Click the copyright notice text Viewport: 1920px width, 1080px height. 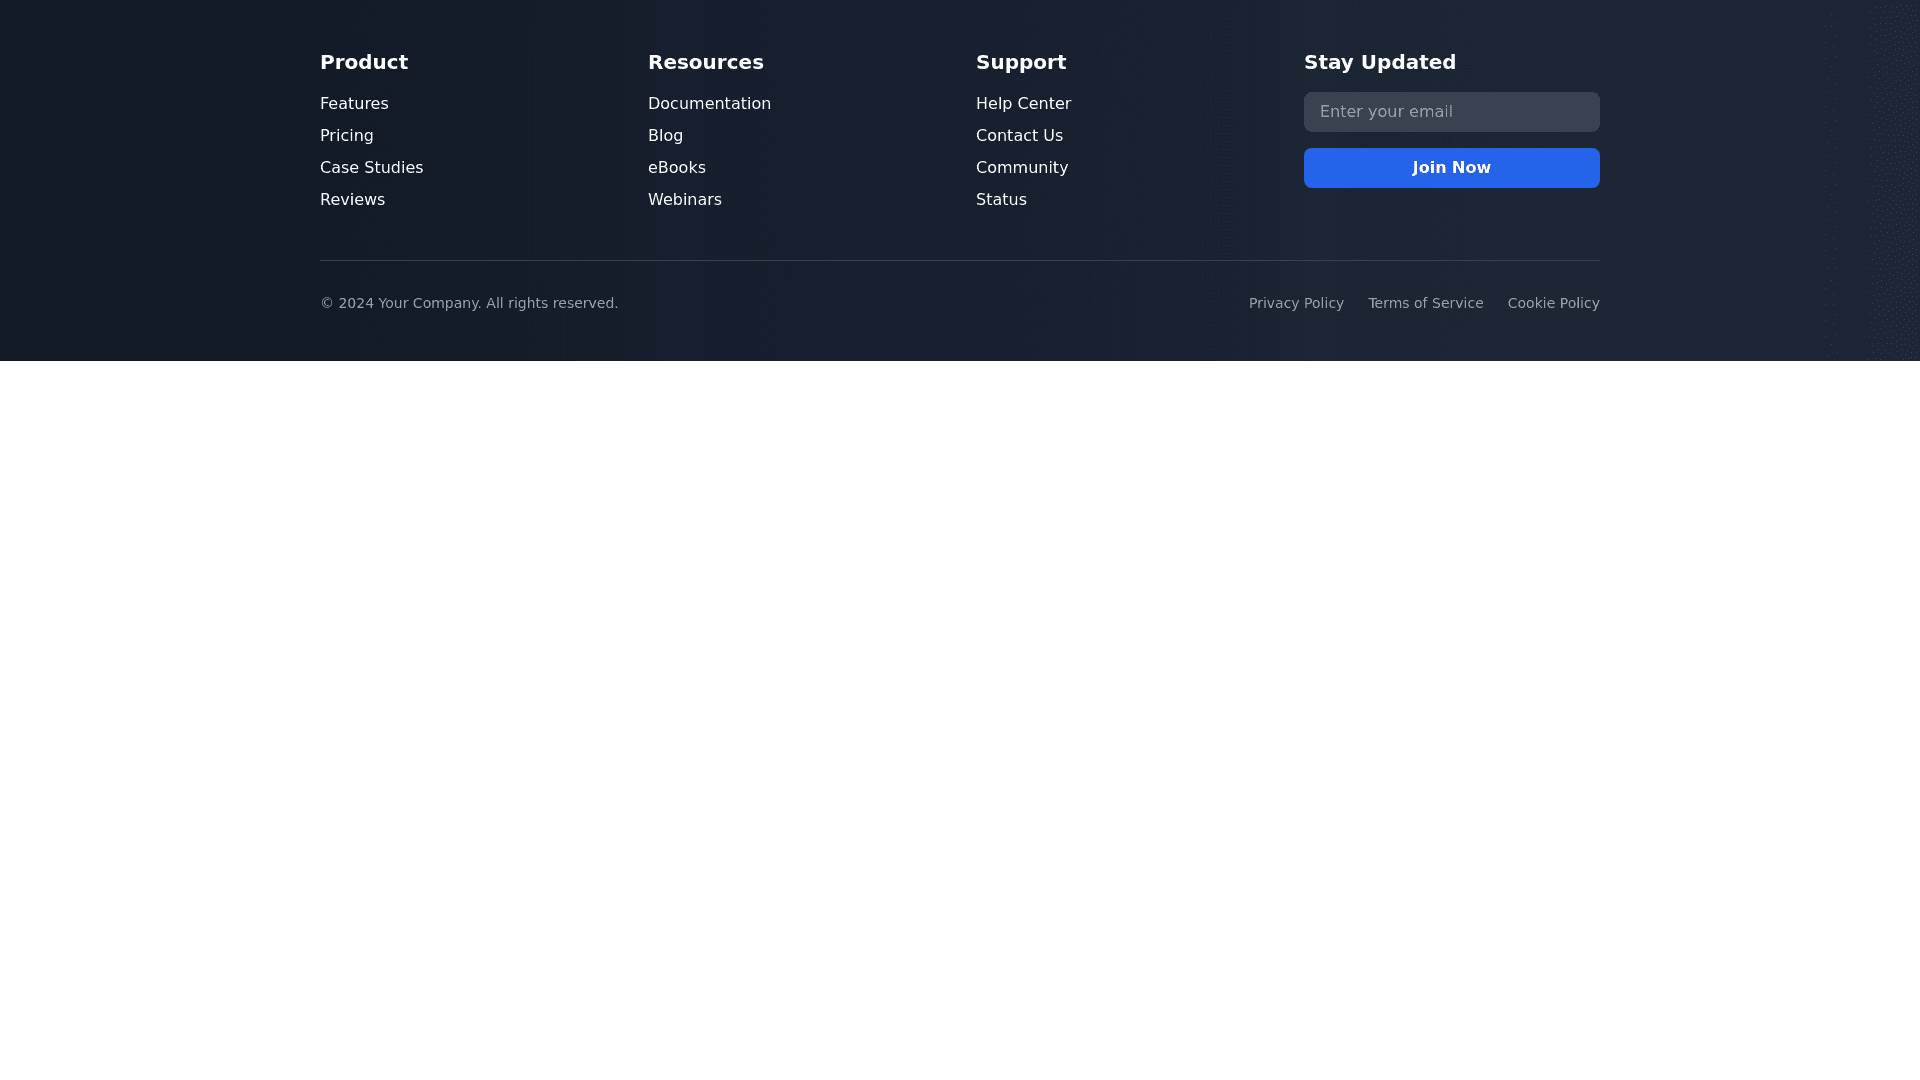468,303
